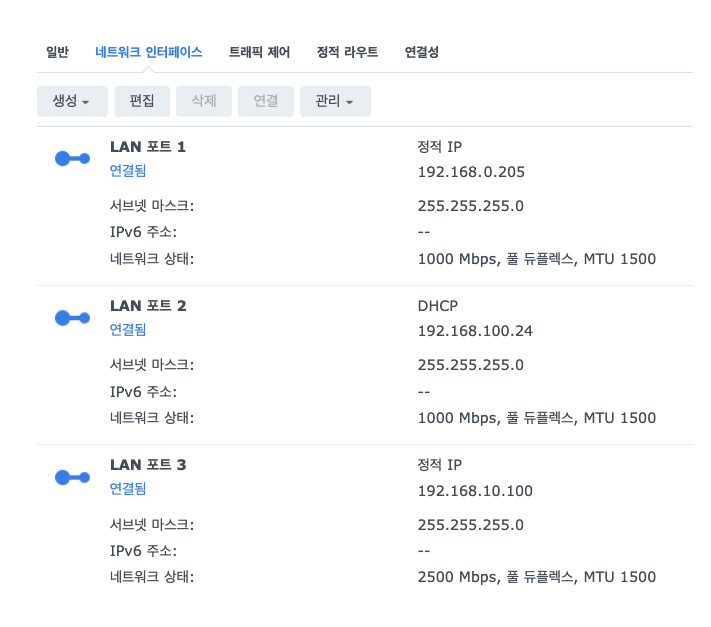Click 연결됨 status under LAN 포트 1
Screen dimensions: 711x627
click(x=128, y=171)
